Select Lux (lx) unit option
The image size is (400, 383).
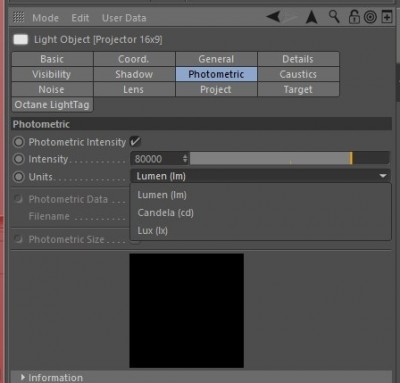coord(152,231)
